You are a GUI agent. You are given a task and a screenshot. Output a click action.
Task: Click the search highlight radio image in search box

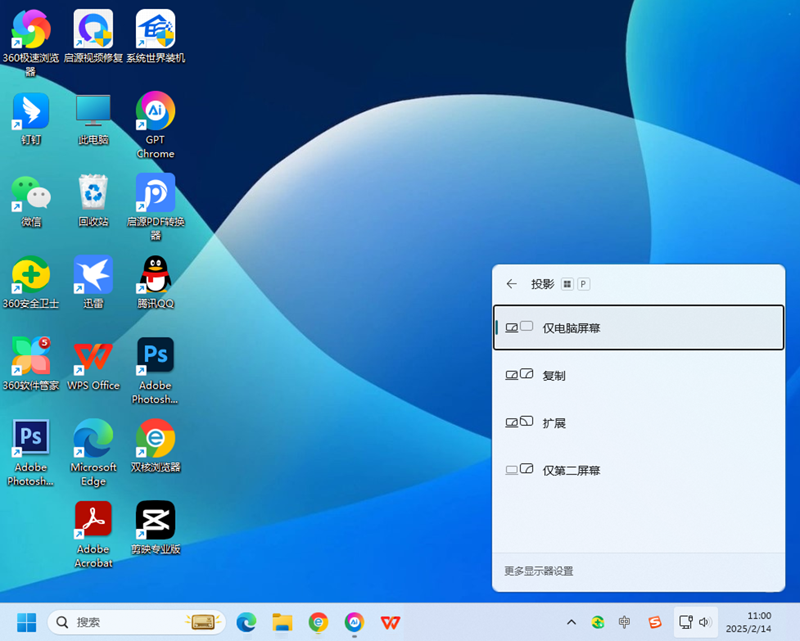[203, 622]
